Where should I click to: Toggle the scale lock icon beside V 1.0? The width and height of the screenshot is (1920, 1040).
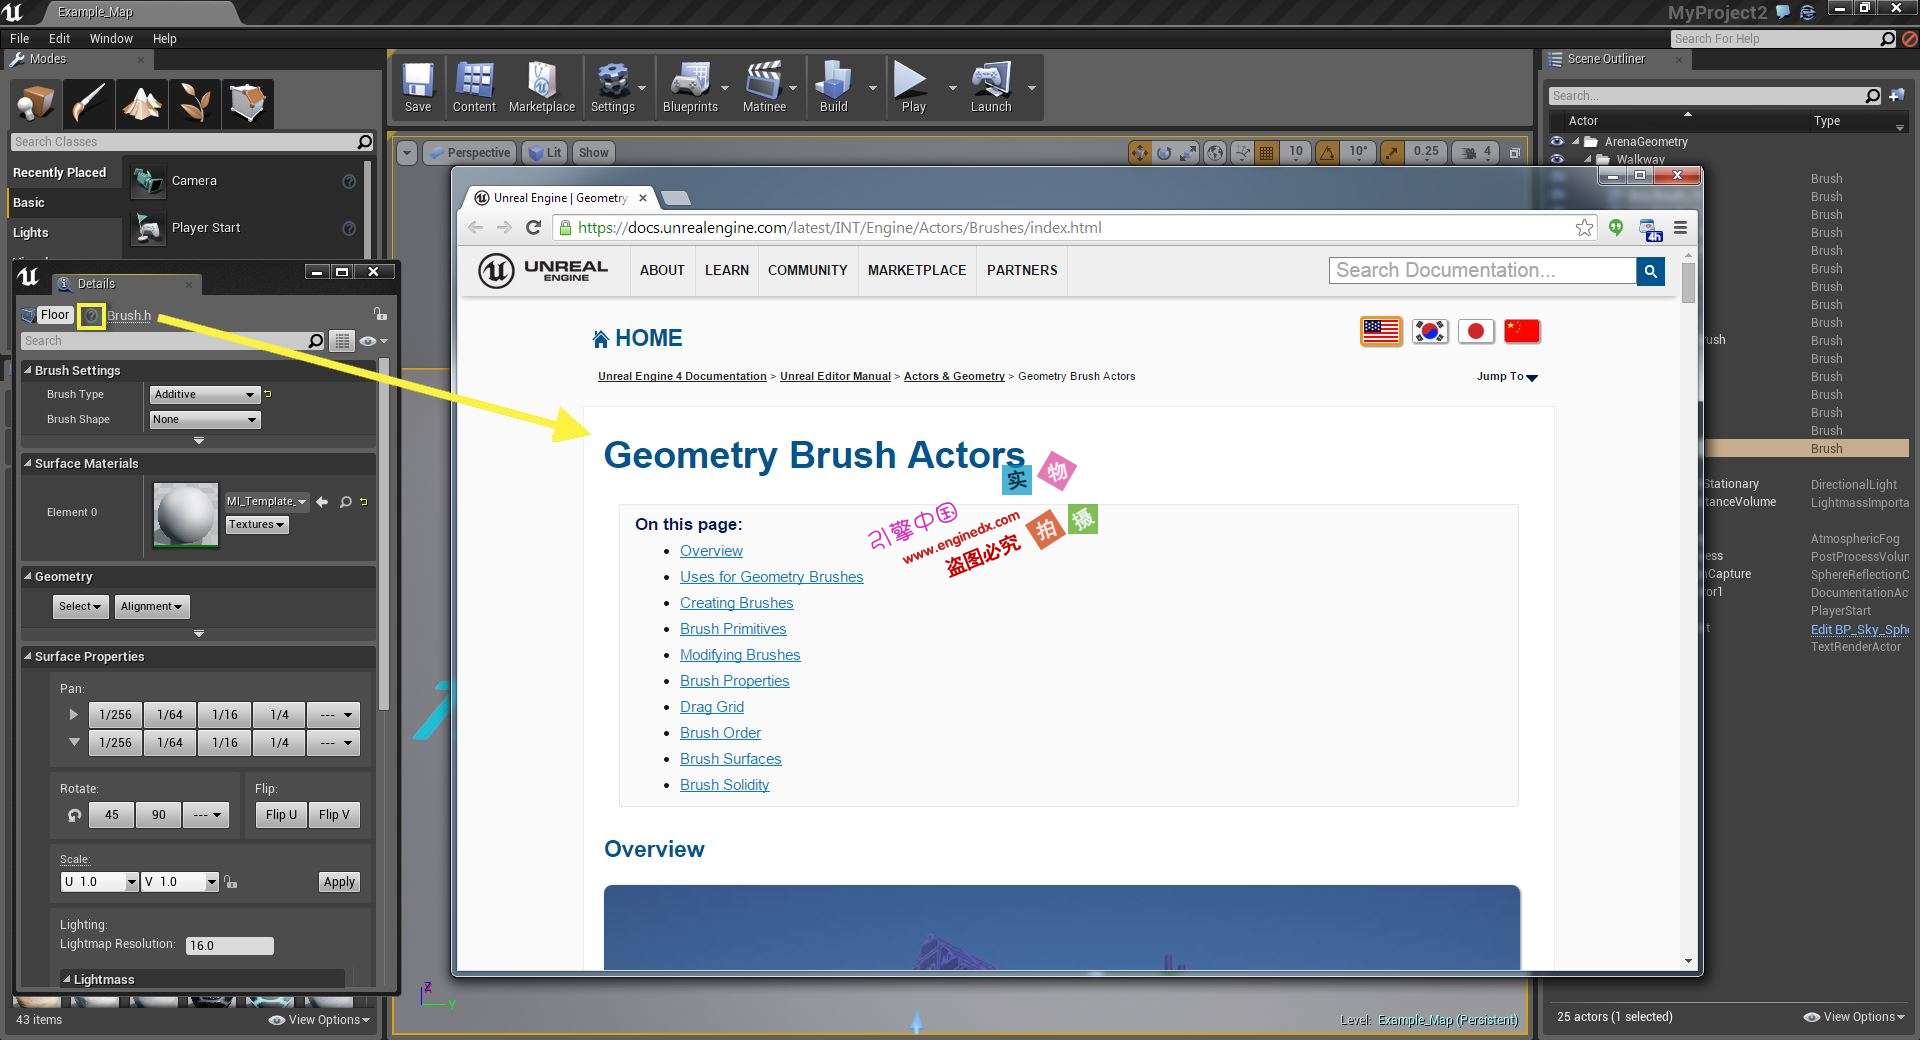click(x=231, y=882)
